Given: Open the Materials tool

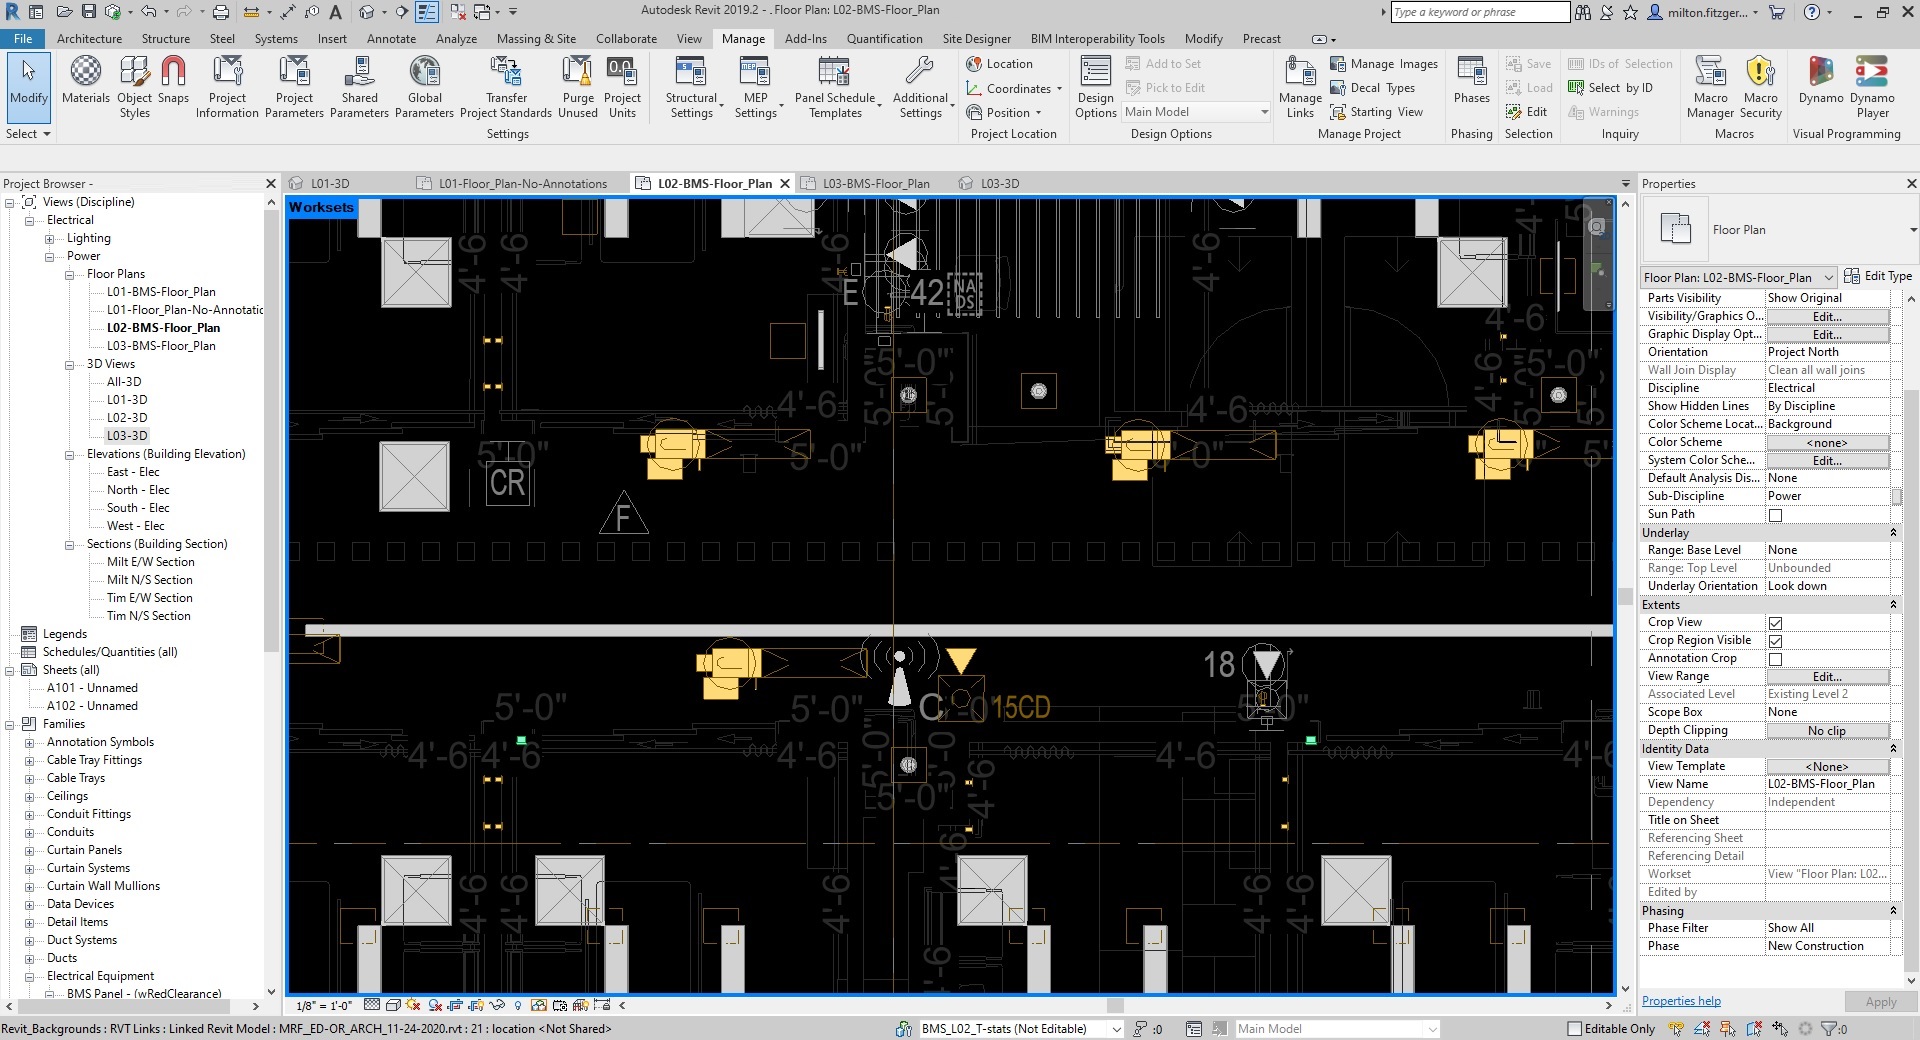Looking at the screenshot, I should (x=86, y=80).
